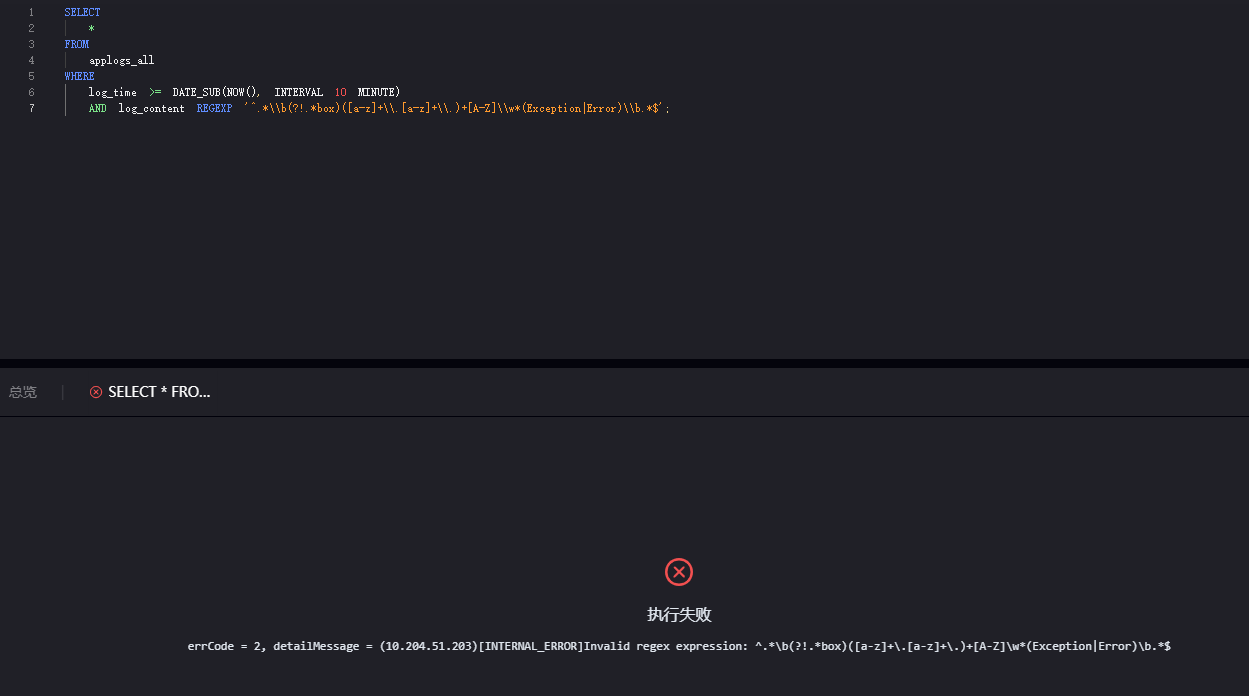Screen dimensions: 1249x696
Task: Click the asterisk on line 2
Action: tap(91, 28)
